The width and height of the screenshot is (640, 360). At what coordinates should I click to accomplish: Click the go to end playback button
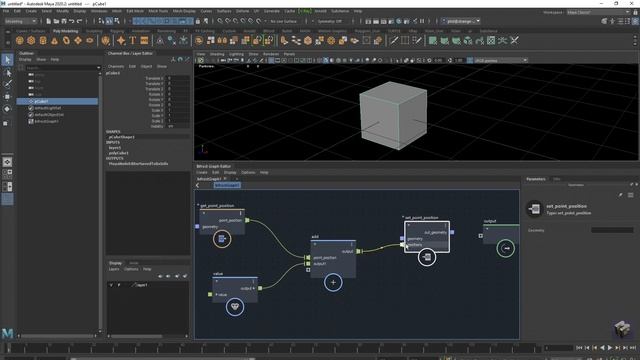point(633,348)
